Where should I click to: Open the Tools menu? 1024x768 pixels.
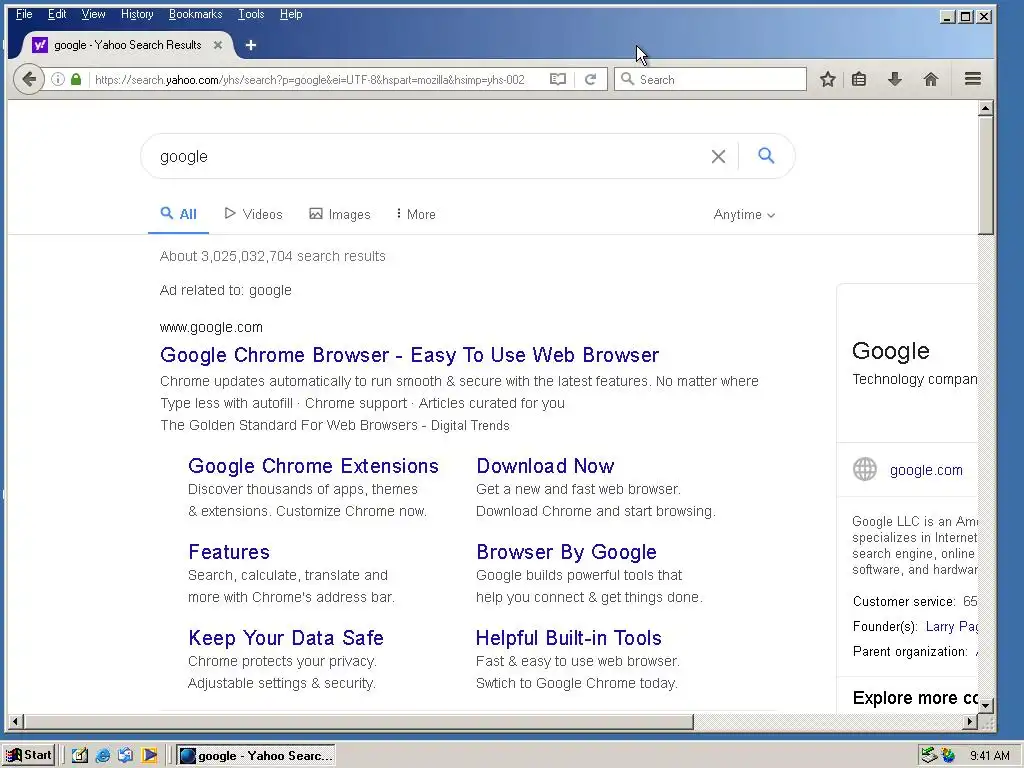(x=251, y=14)
